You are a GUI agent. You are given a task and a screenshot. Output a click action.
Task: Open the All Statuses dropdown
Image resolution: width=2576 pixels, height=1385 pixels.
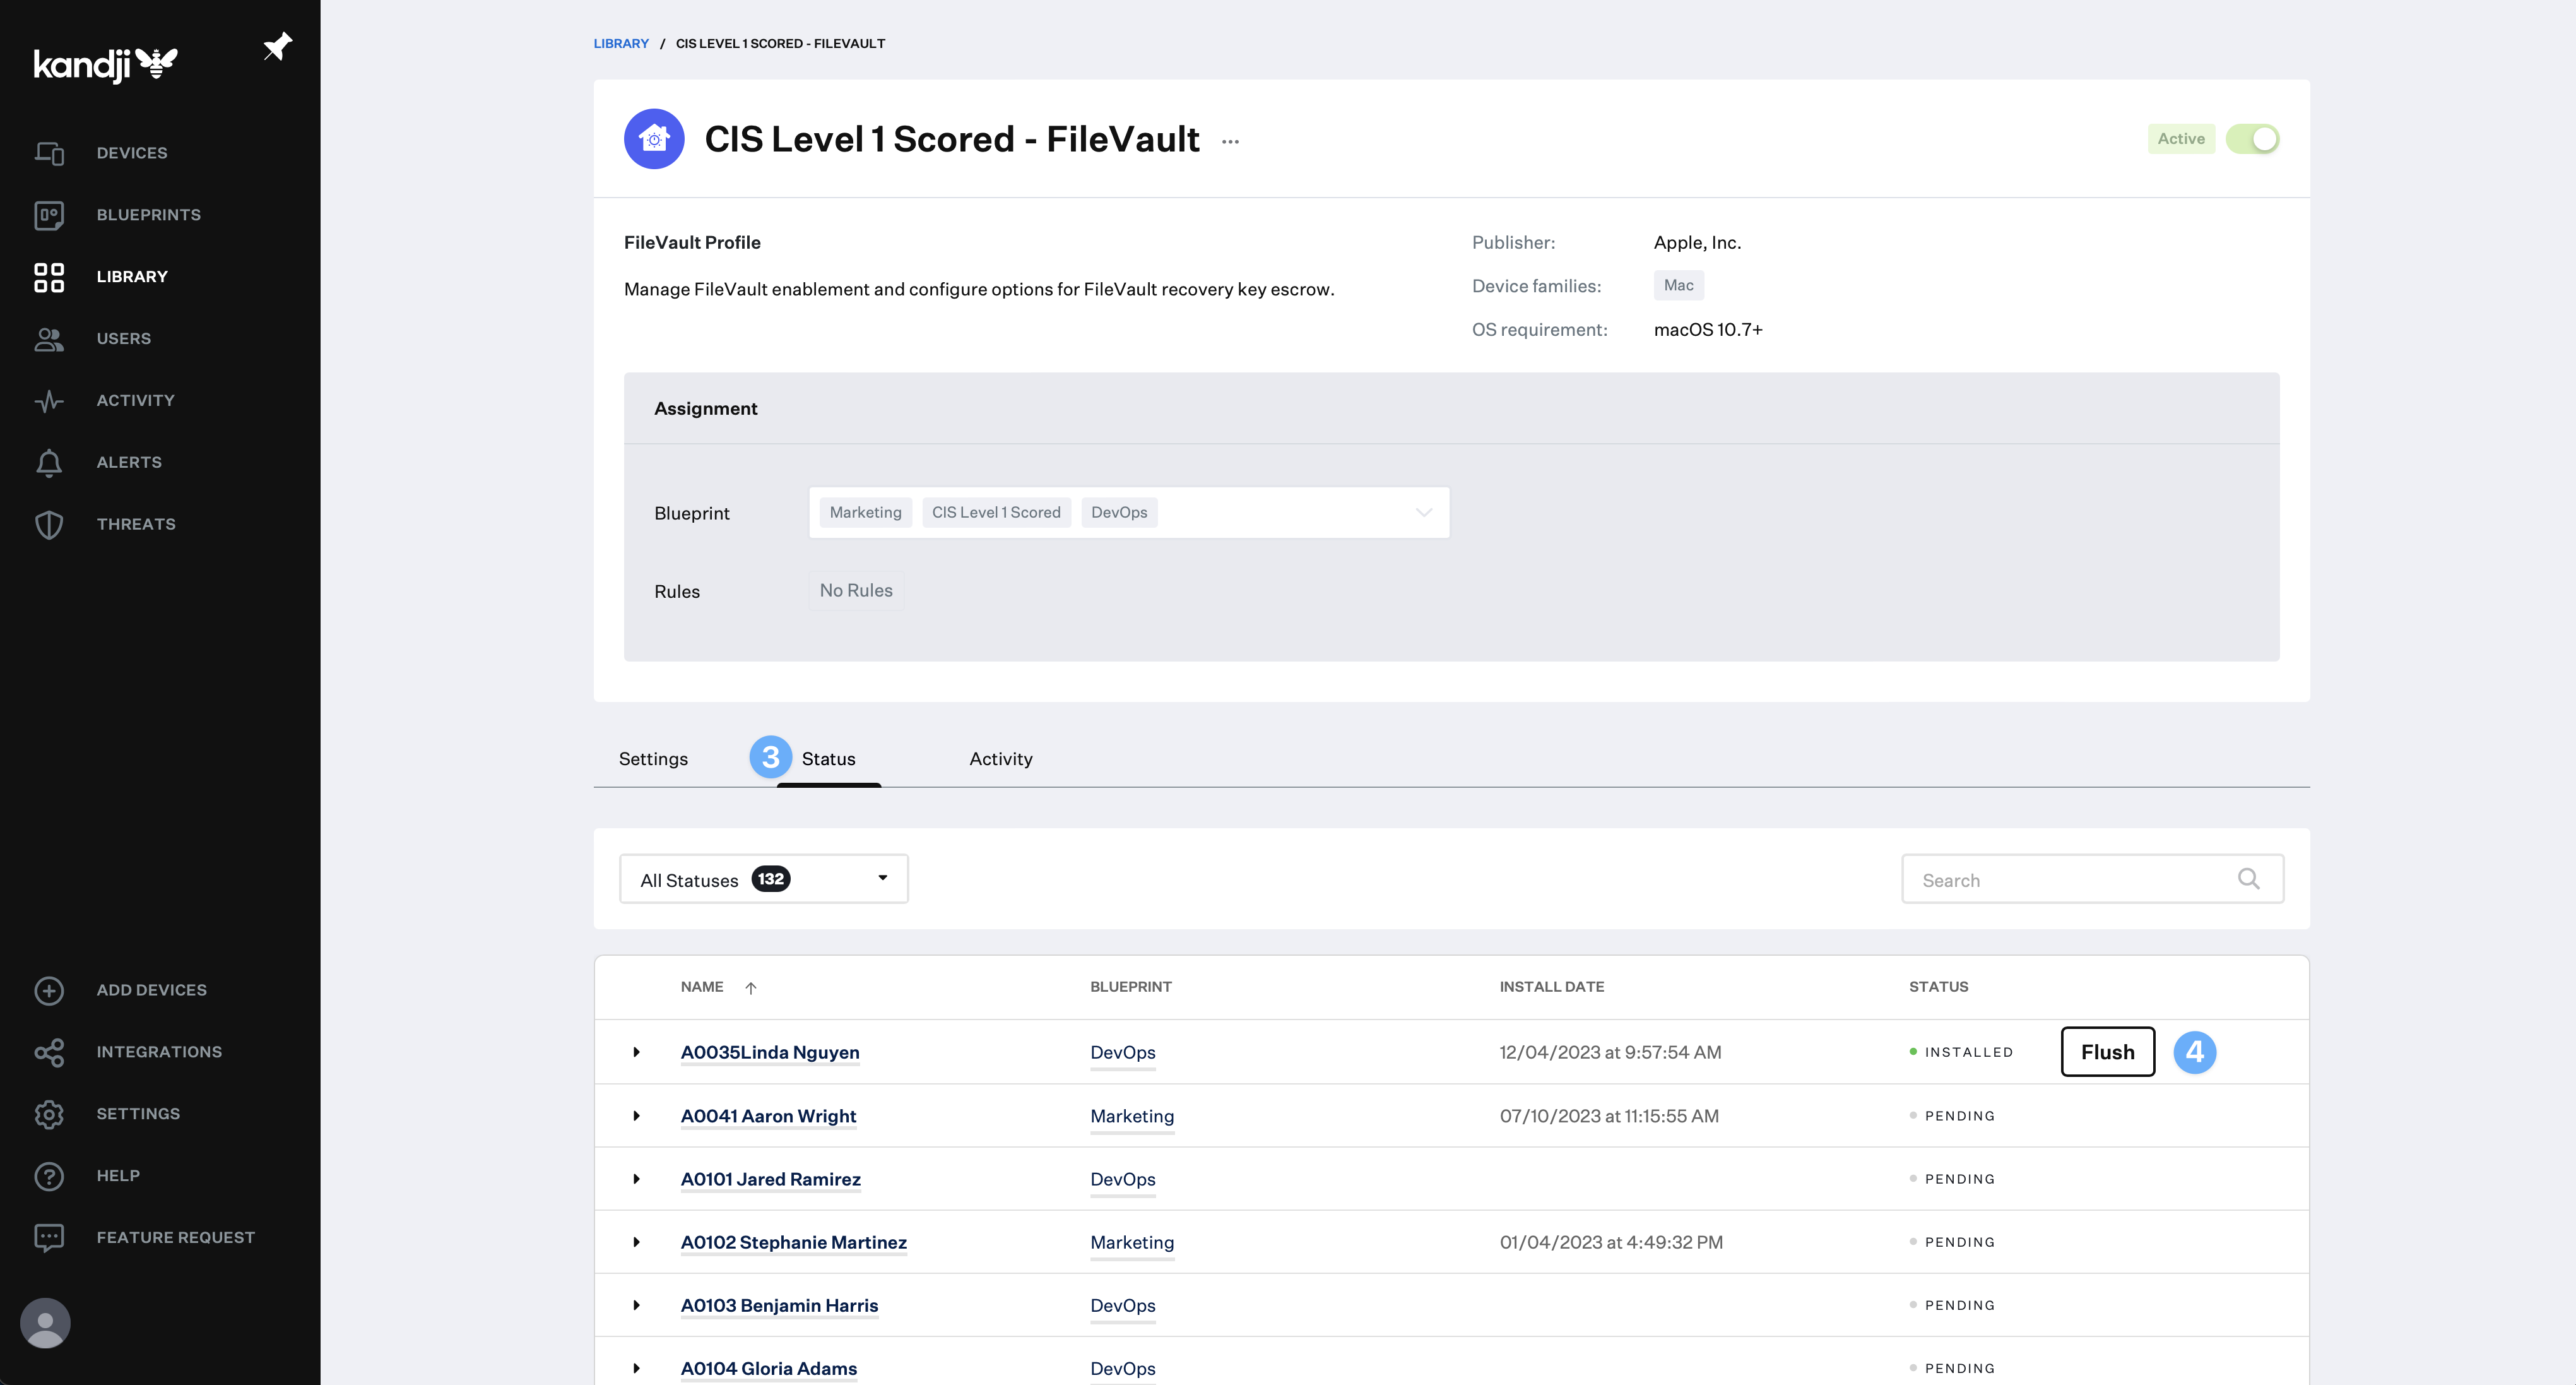coord(764,879)
